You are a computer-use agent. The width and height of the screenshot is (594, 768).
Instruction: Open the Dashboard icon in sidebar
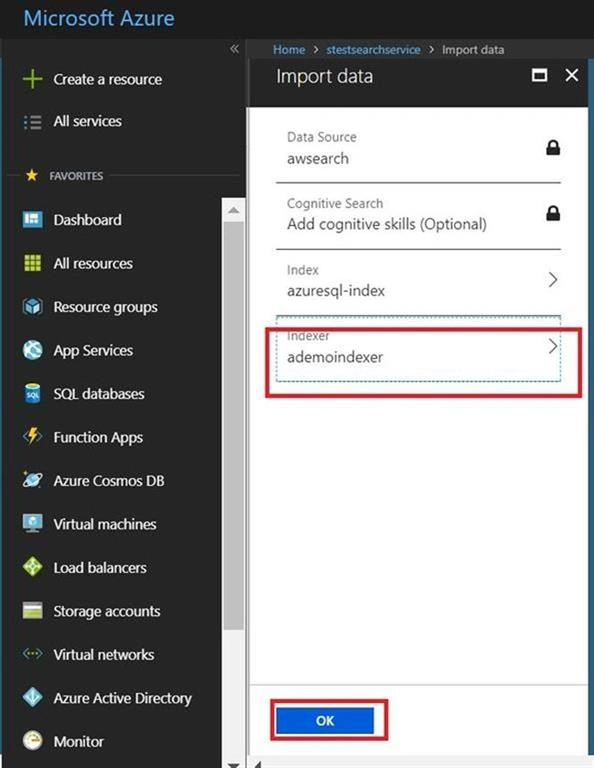[32, 219]
